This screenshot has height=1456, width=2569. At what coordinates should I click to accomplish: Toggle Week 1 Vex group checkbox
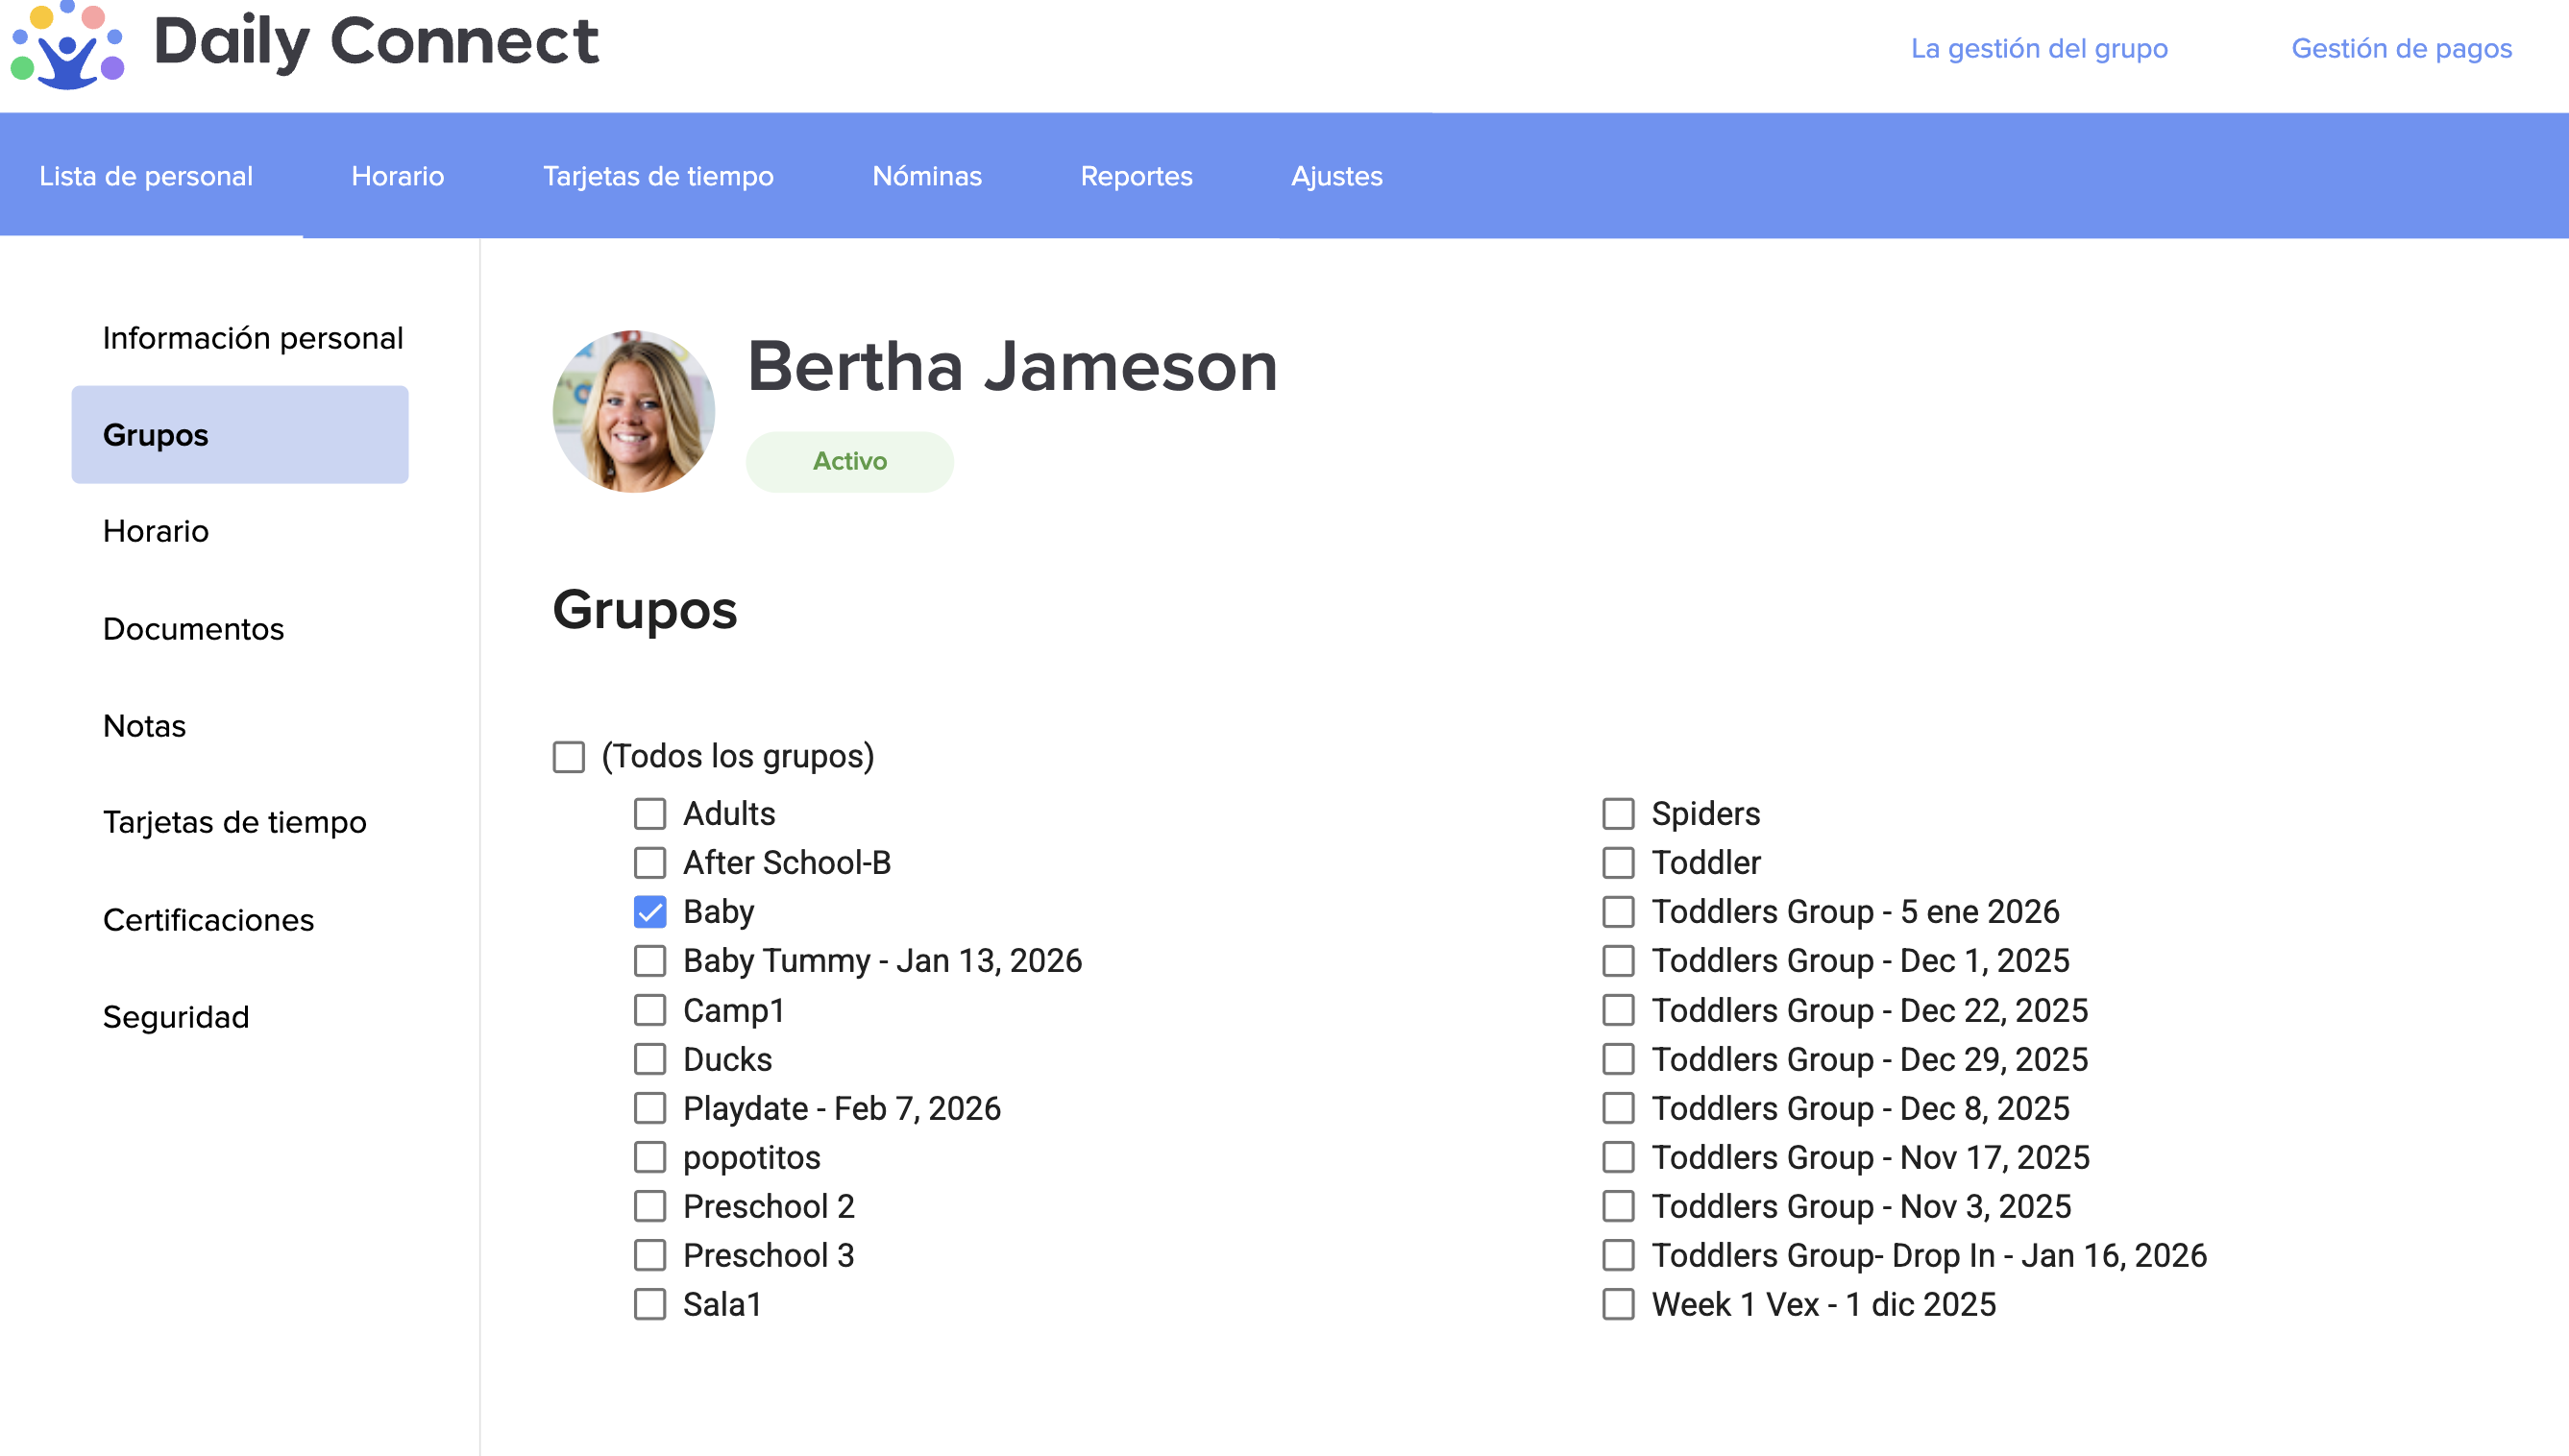point(1618,1304)
